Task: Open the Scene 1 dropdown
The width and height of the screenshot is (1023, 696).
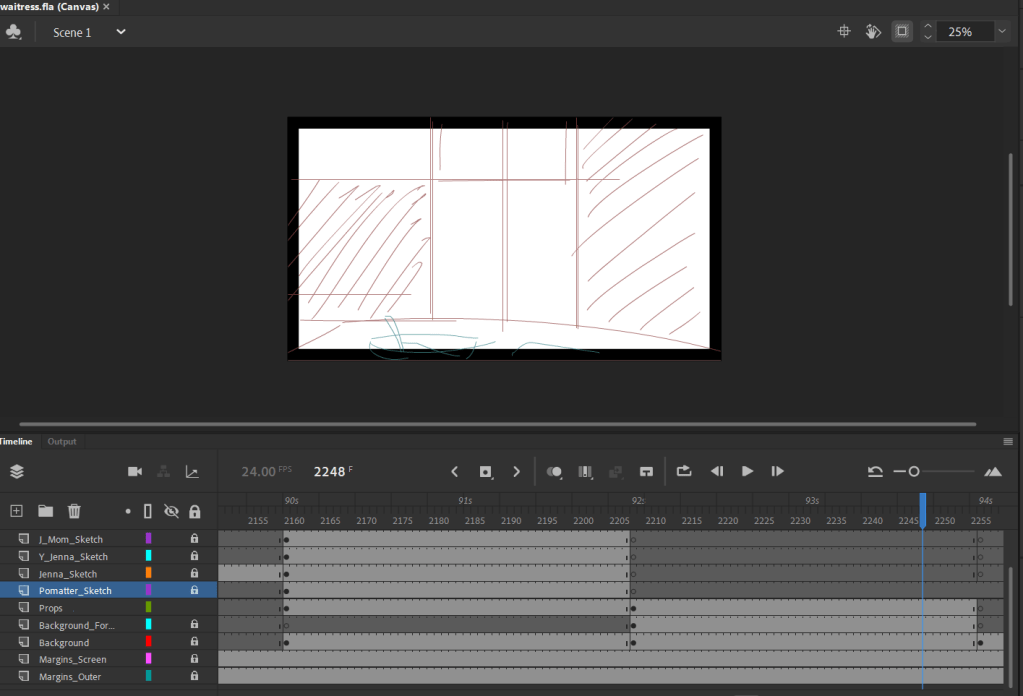Action: [121, 32]
